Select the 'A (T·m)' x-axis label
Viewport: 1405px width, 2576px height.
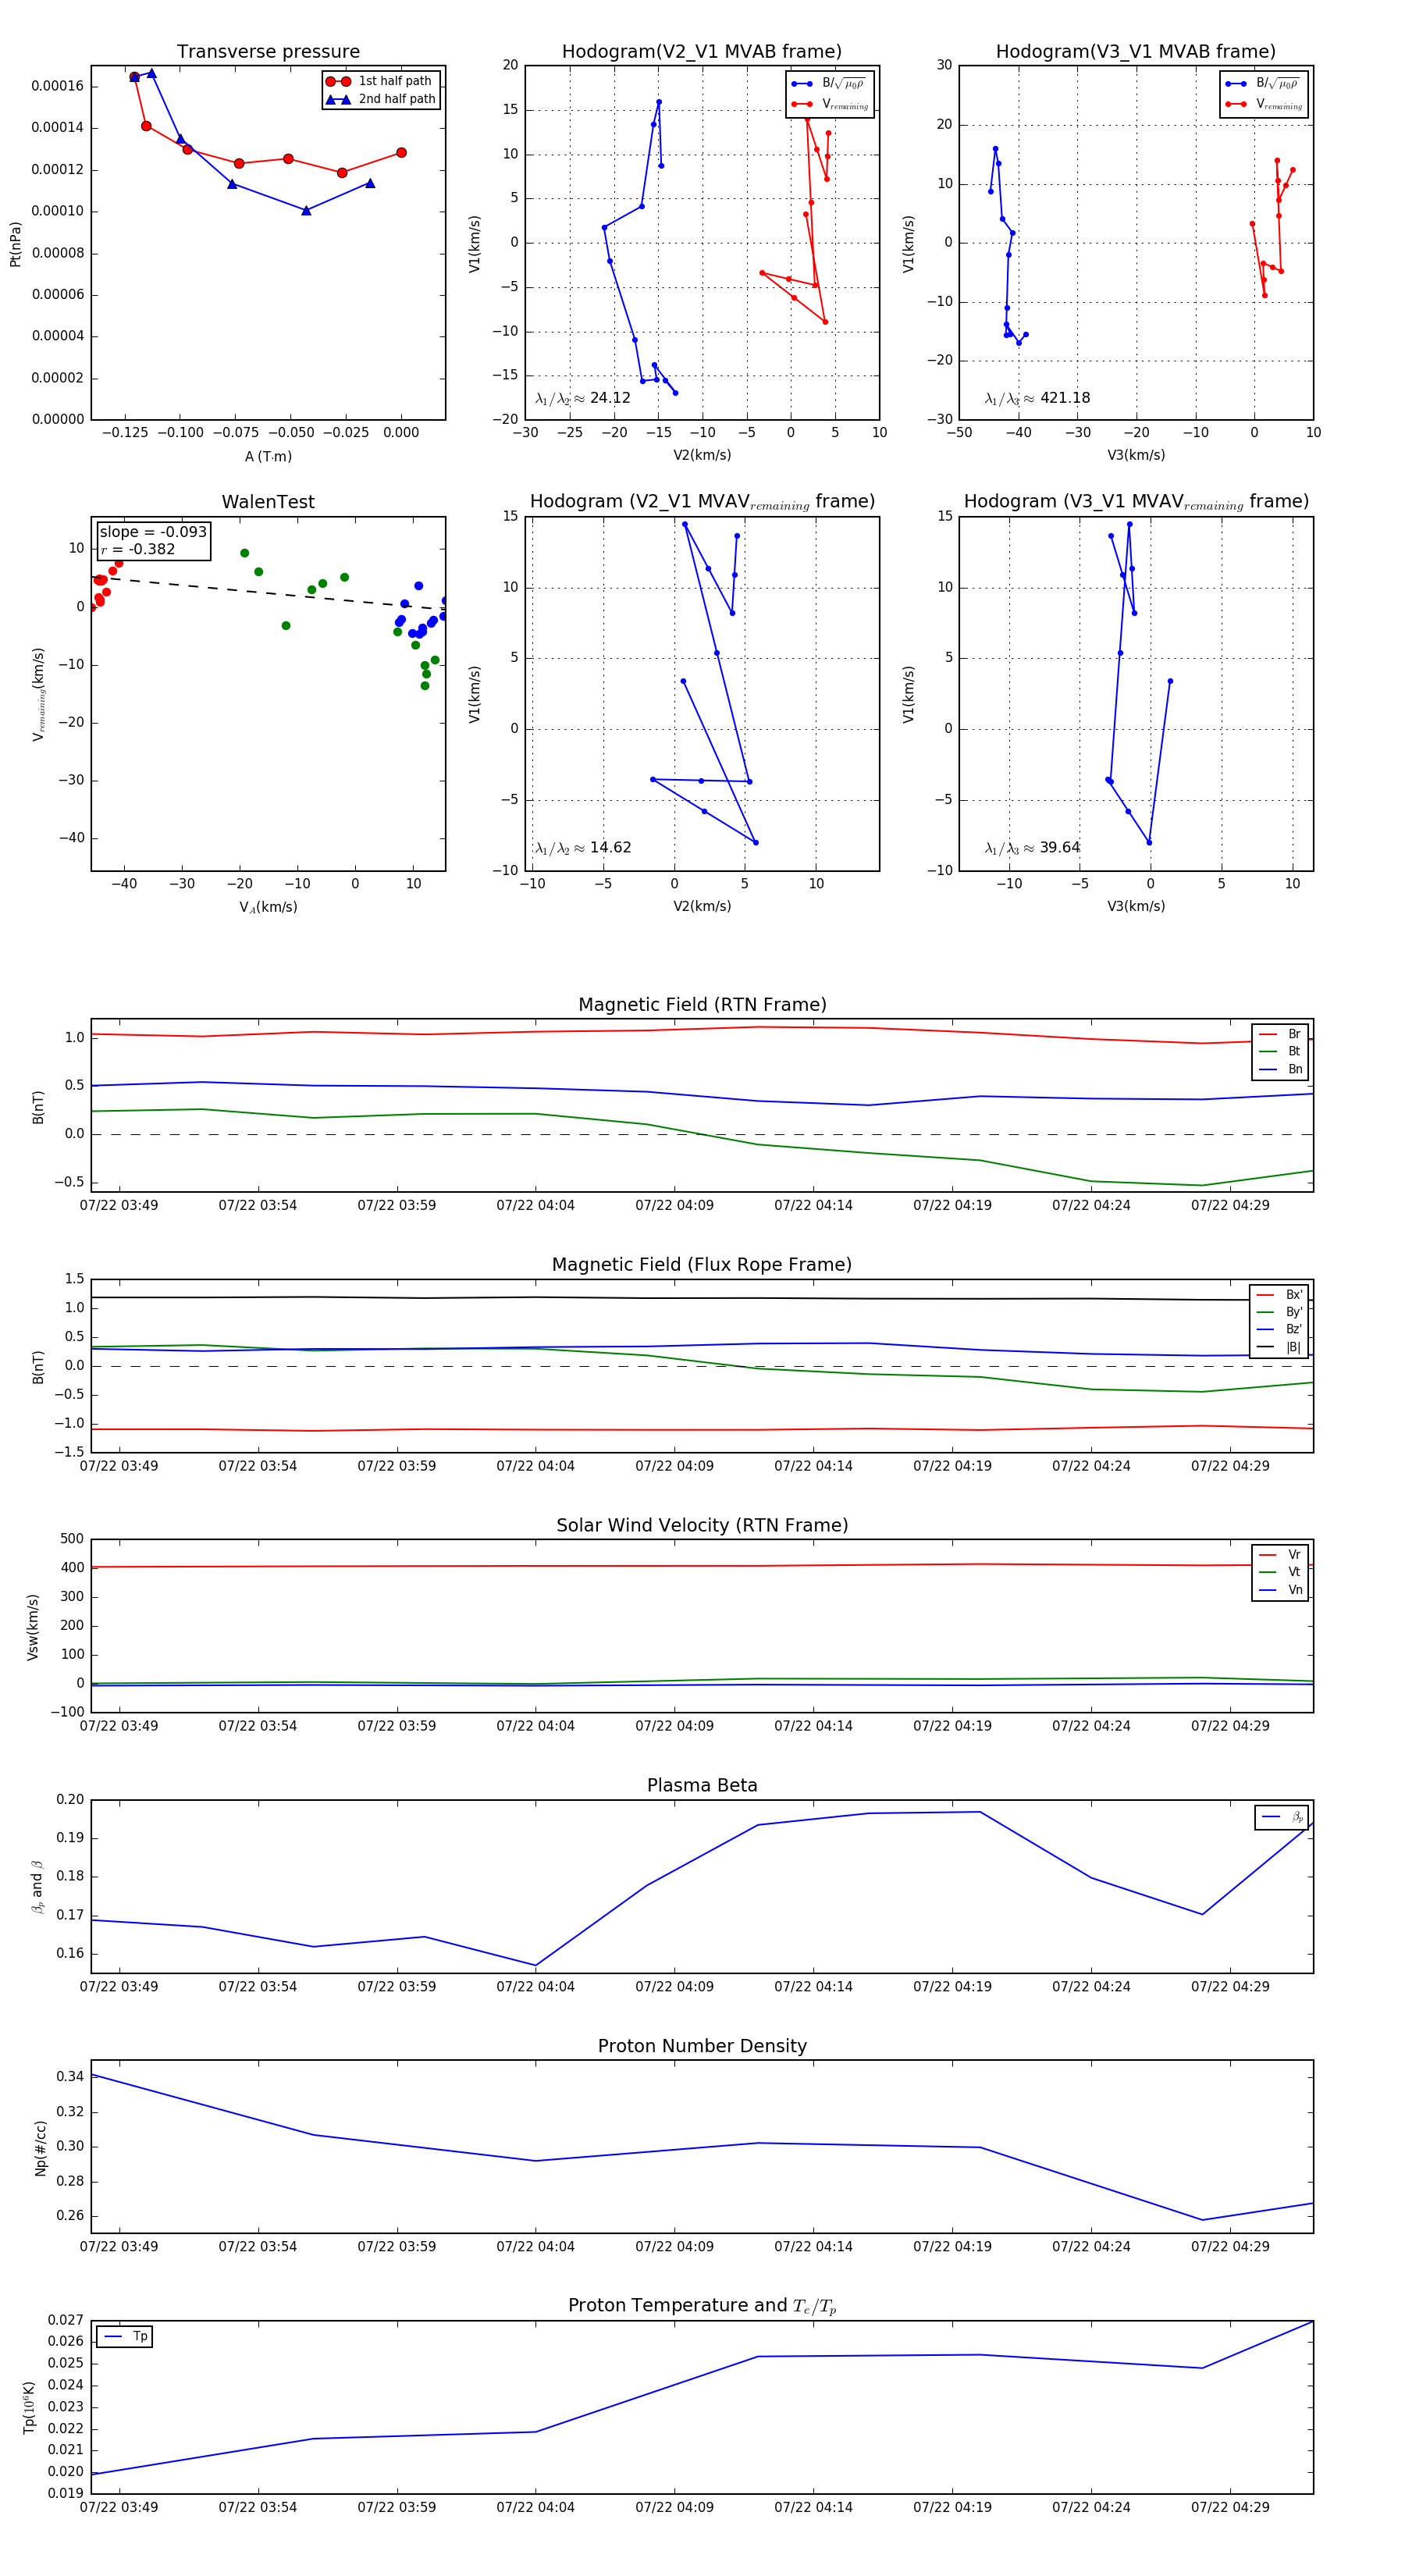(x=268, y=457)
